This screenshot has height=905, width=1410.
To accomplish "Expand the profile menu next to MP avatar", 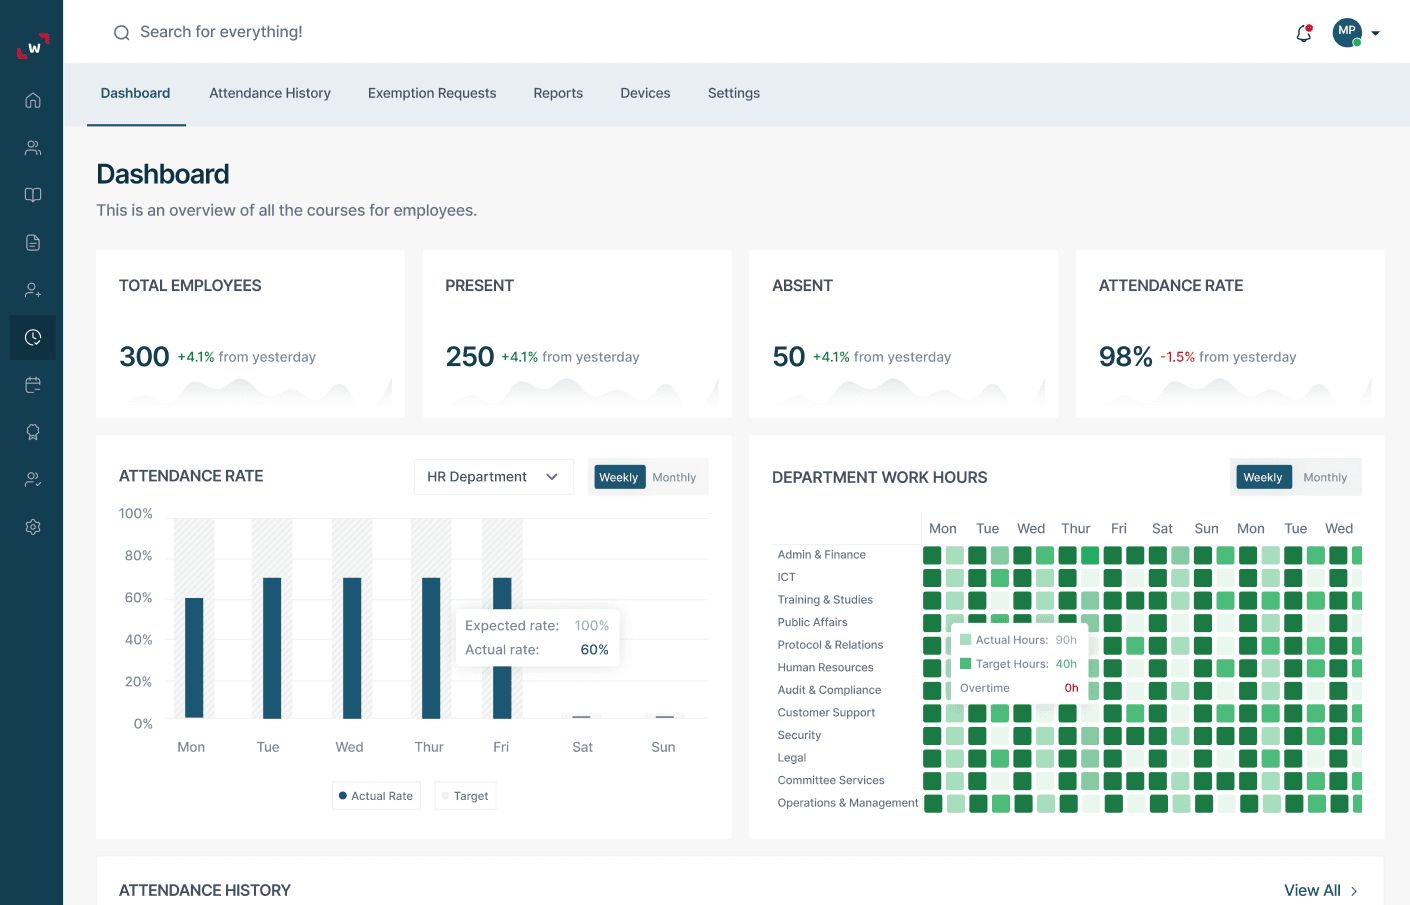I will [x=1377, y=32].
